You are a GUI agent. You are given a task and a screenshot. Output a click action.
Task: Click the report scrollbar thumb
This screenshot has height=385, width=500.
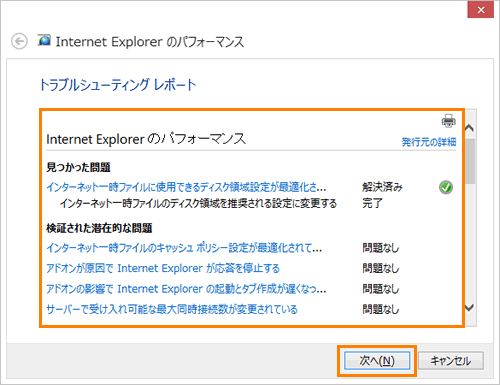click(470, 161)
